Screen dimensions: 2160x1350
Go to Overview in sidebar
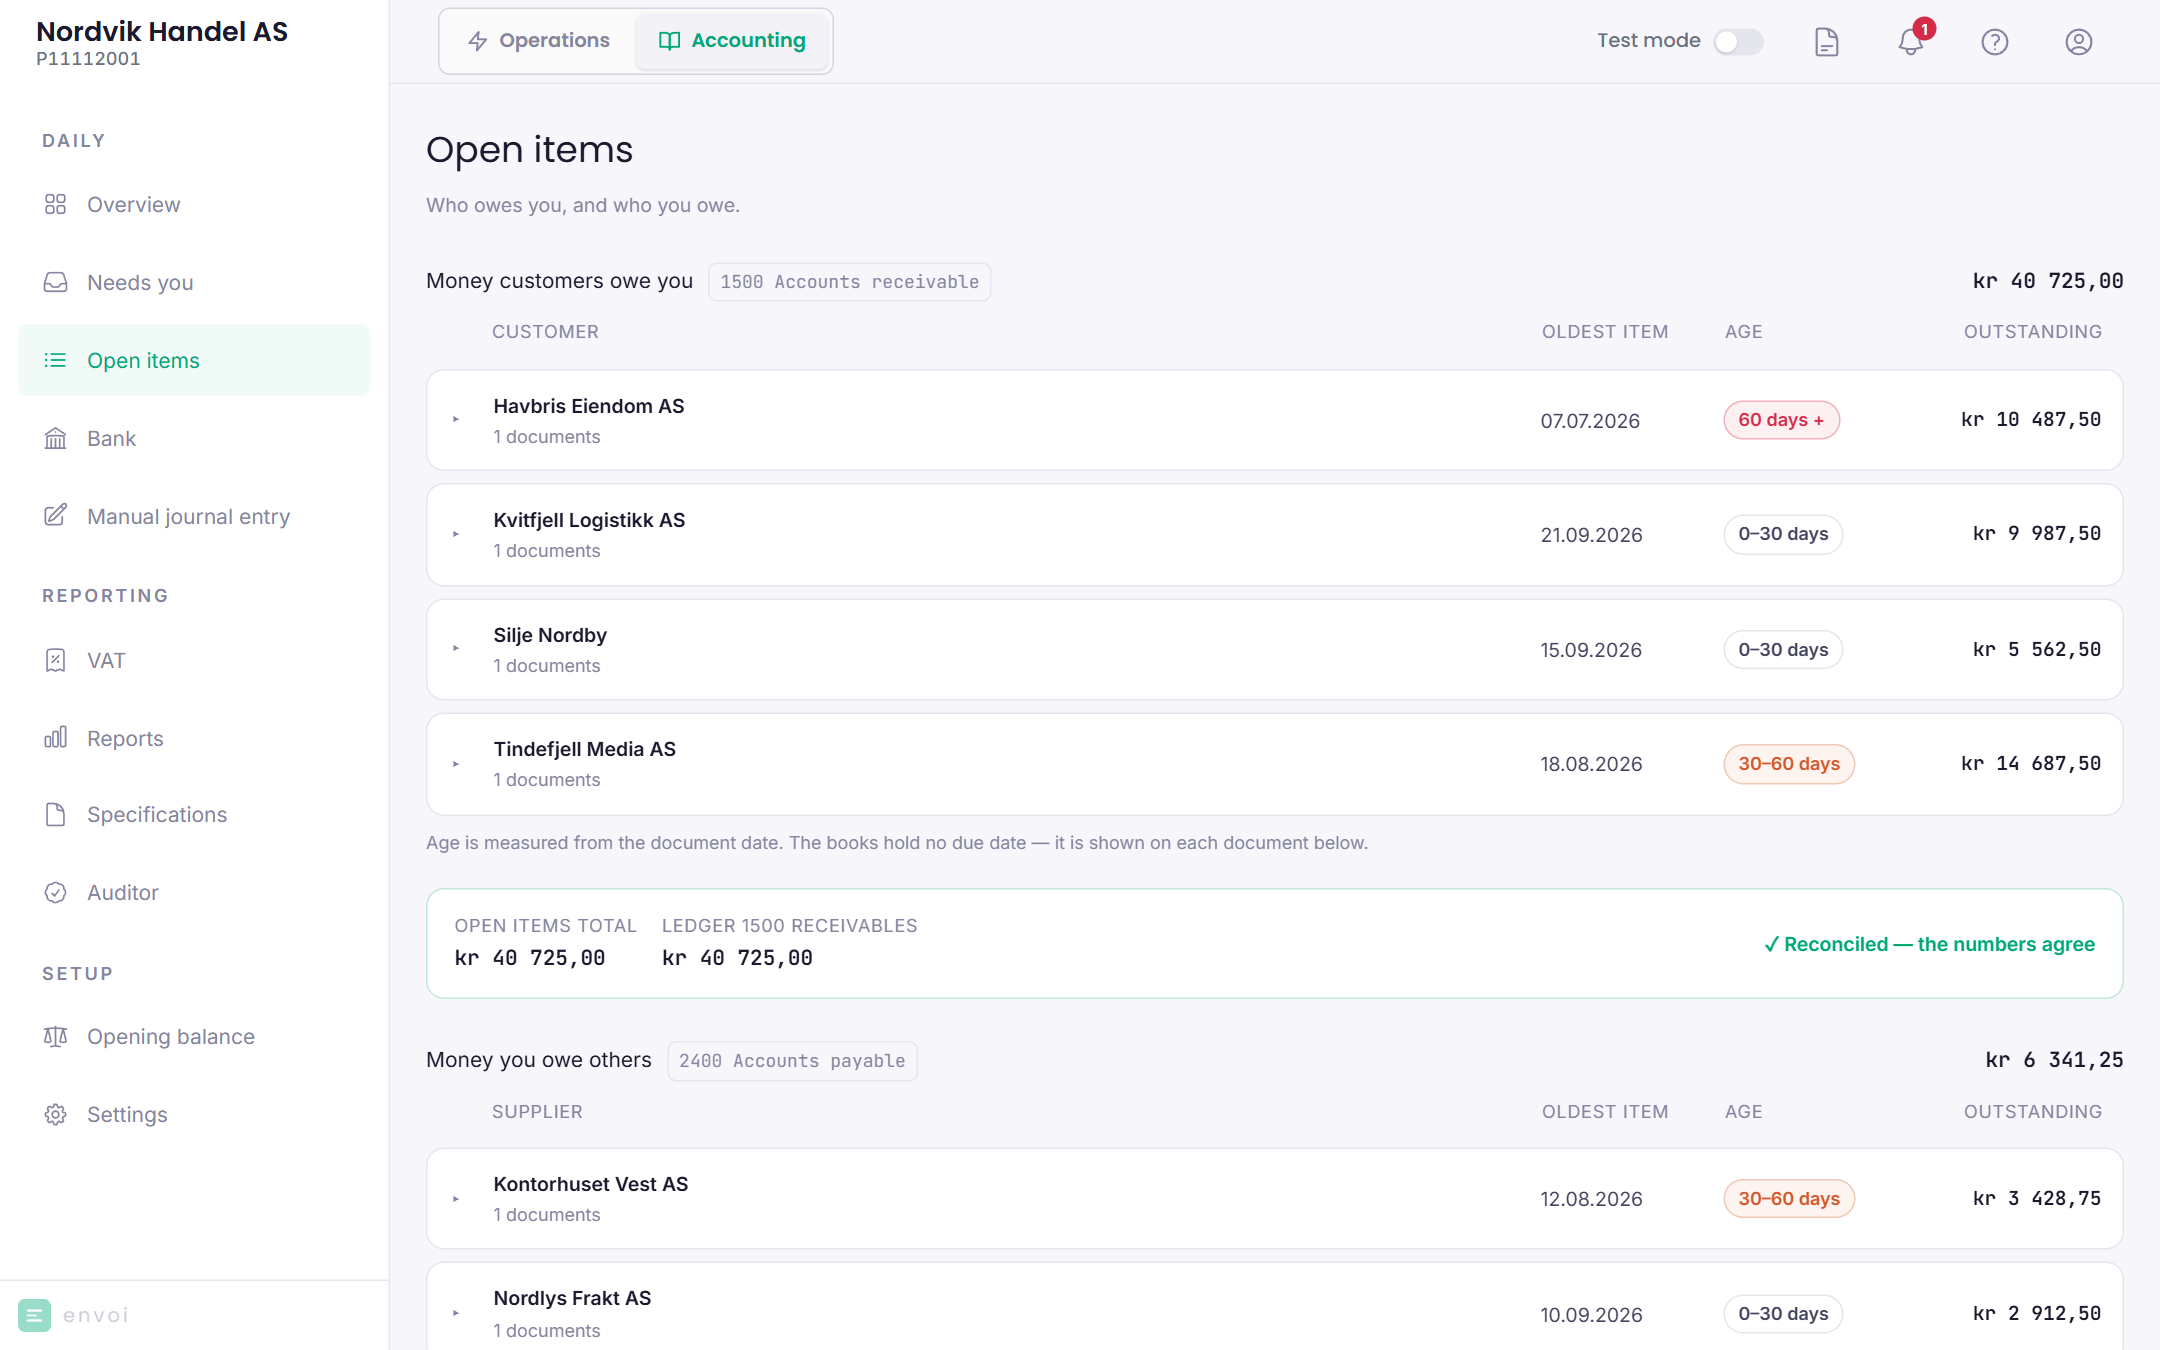[194, 204]
